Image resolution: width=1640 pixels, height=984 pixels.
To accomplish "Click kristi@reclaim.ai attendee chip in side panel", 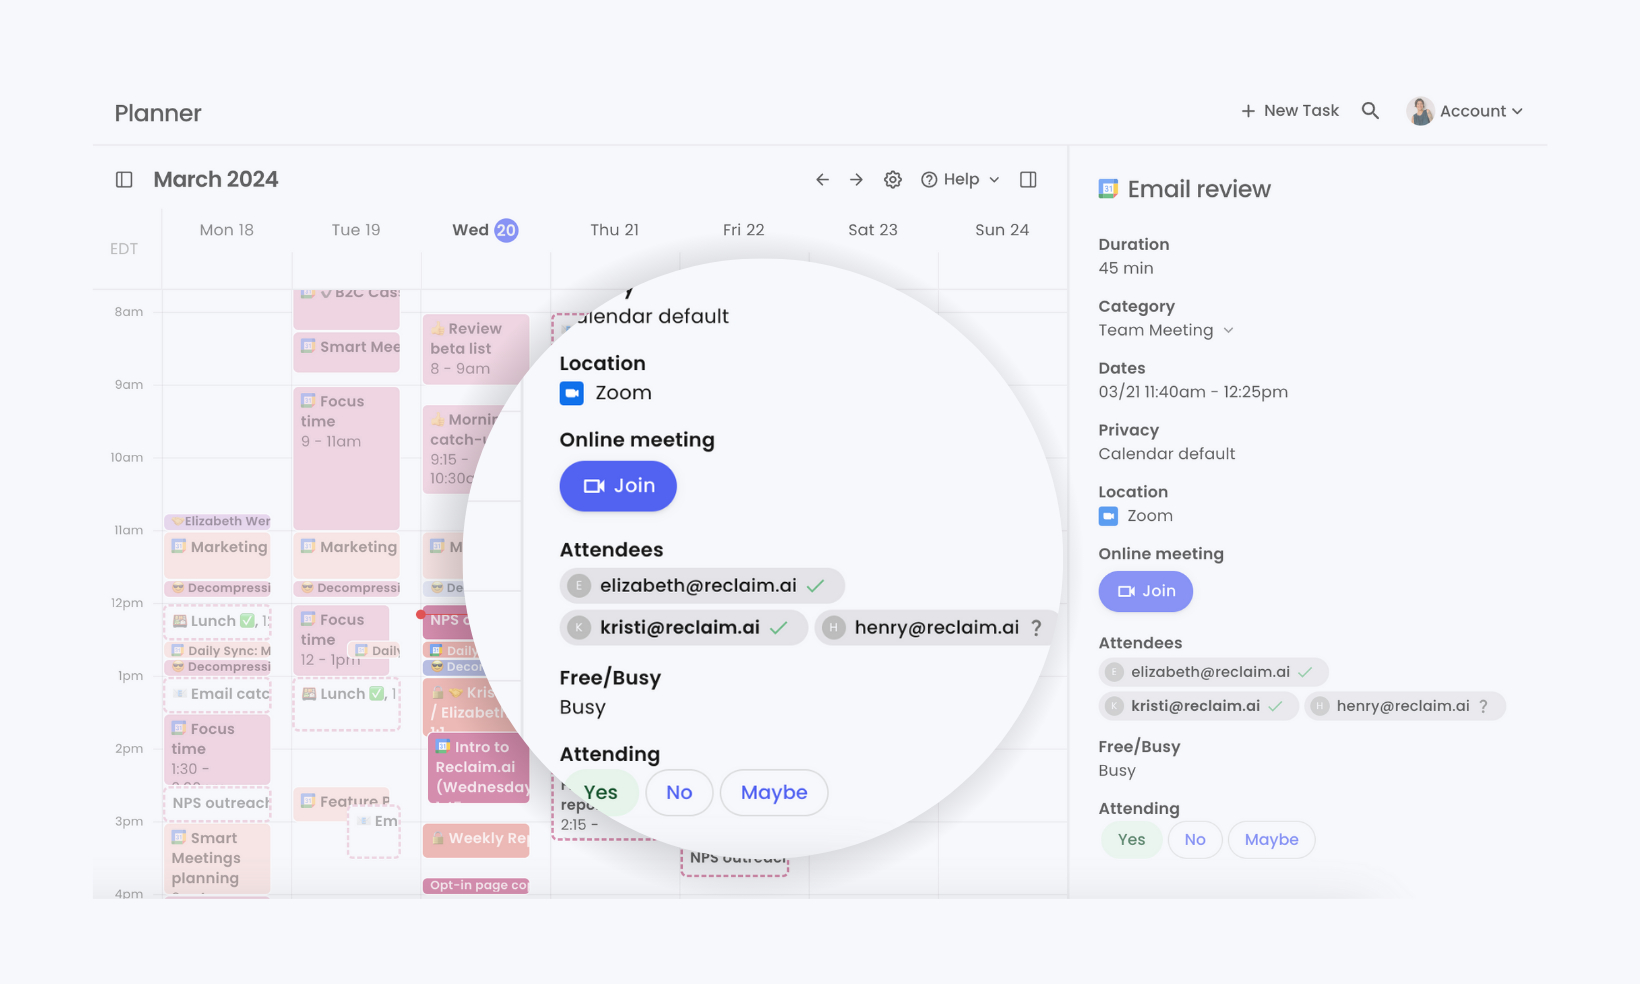I will click(x=1199, y=706).
